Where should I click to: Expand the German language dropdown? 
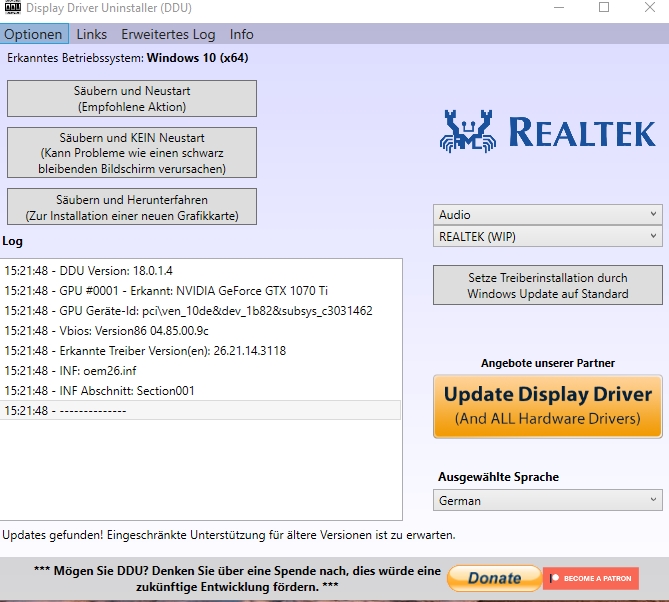click(548, 500)
